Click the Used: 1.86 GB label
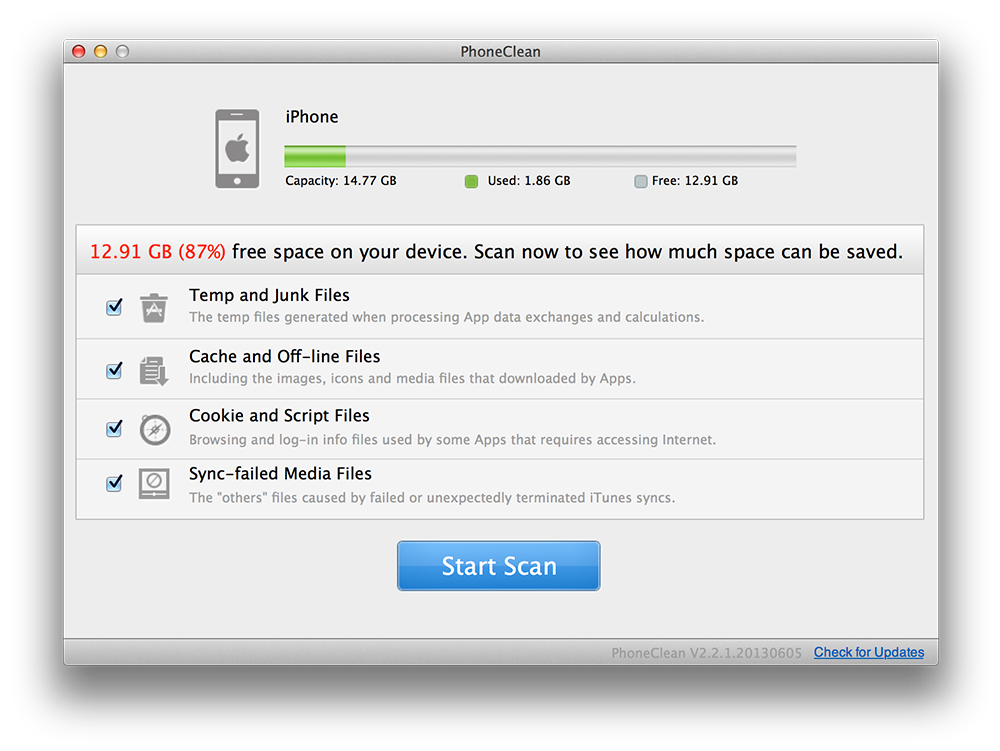Screen dimensions: 1000x751 click(x=529, y=181)
